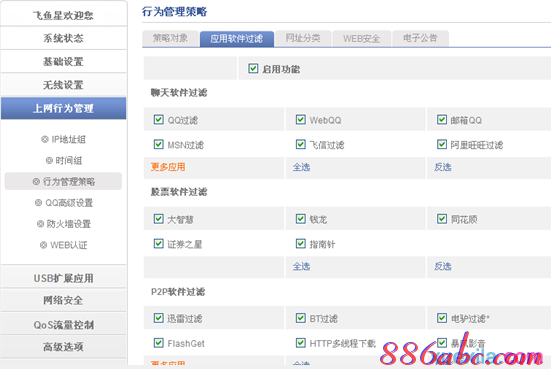Toggle the MSN过滤 checkbox
This screenshot has width=551, height=369.
158,144
